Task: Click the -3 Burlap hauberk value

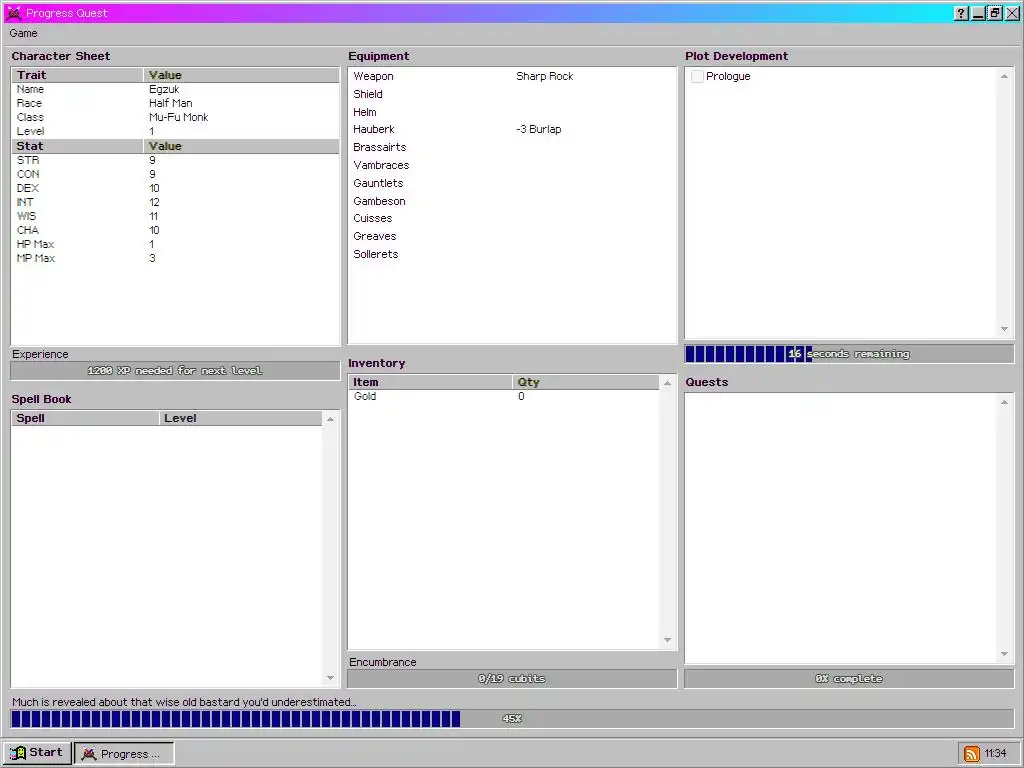Action: tap(539, 129)
